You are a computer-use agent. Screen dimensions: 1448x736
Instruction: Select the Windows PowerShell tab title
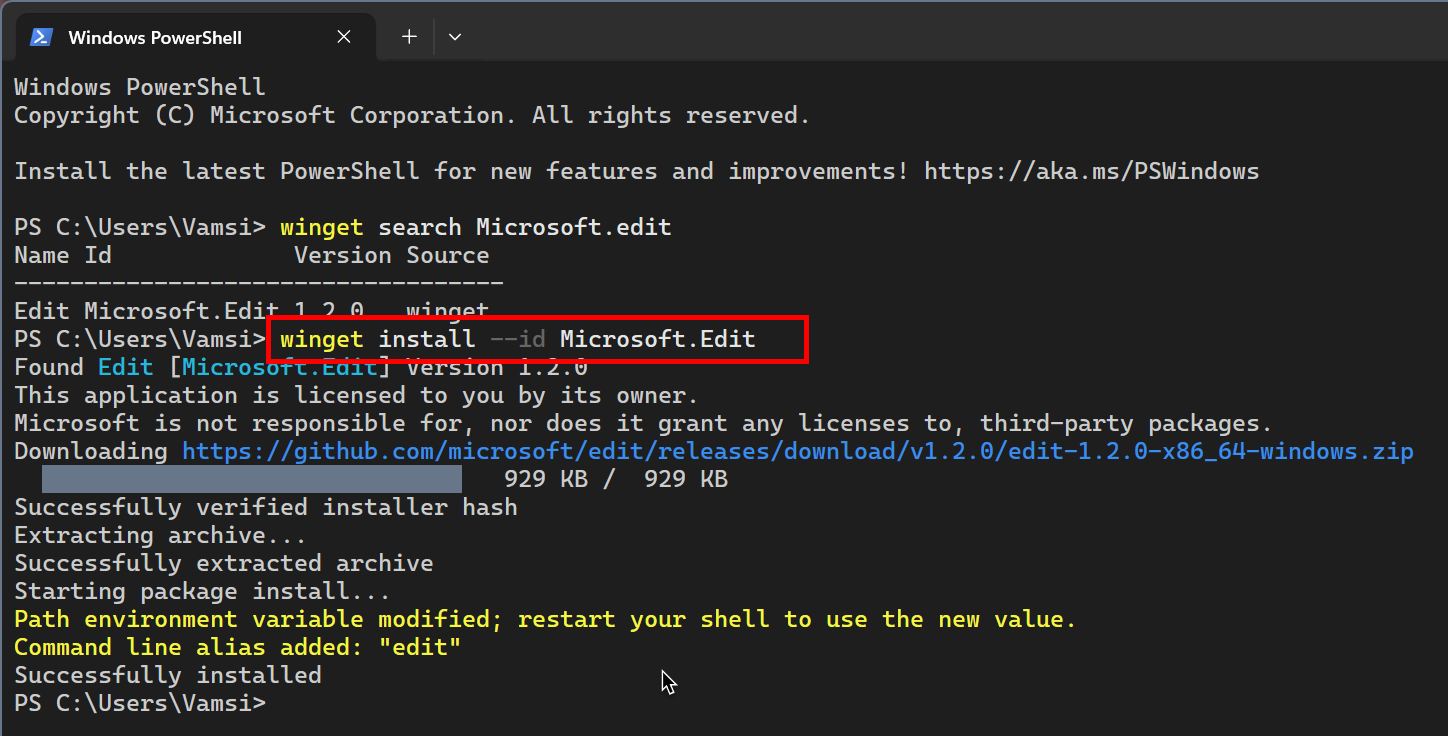pos(155,38)
